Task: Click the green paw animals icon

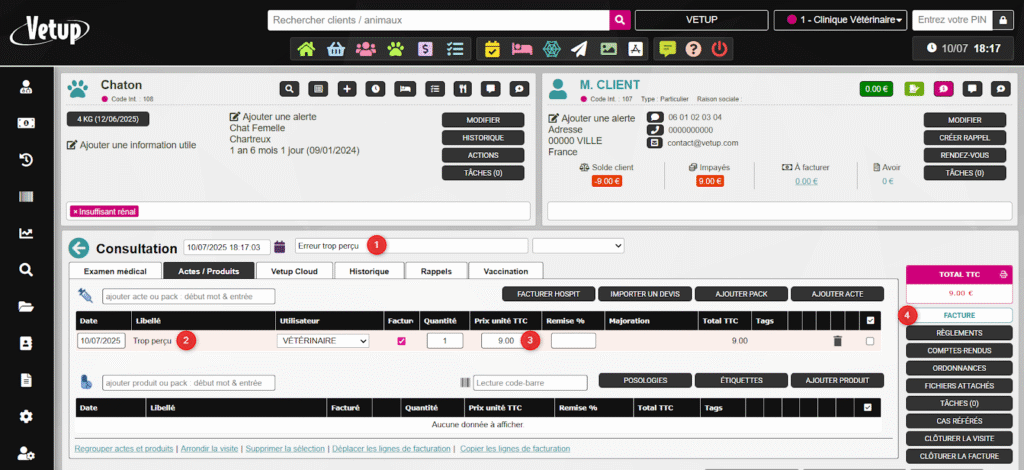Action: pos(396,48)
